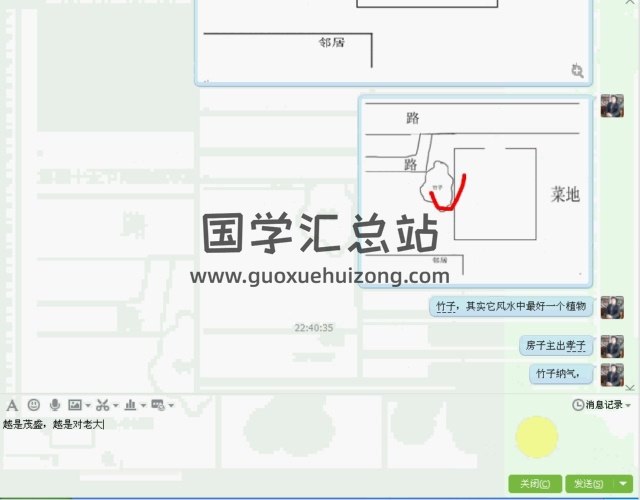Select message 竹子，其实它风水中最好一个植物
Viewport: 640px width, 500px height.
[x=511, y=307]
